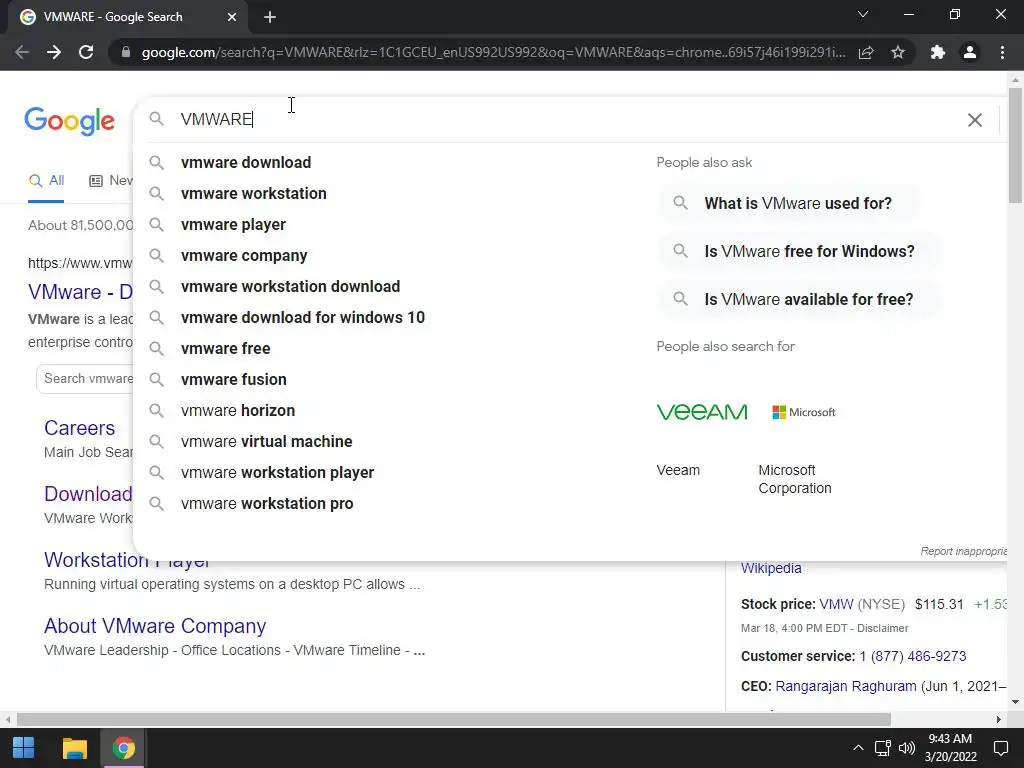1024x768 pixels.
Task: Click Is VMware free for Windows?
Action: (800, 251)
